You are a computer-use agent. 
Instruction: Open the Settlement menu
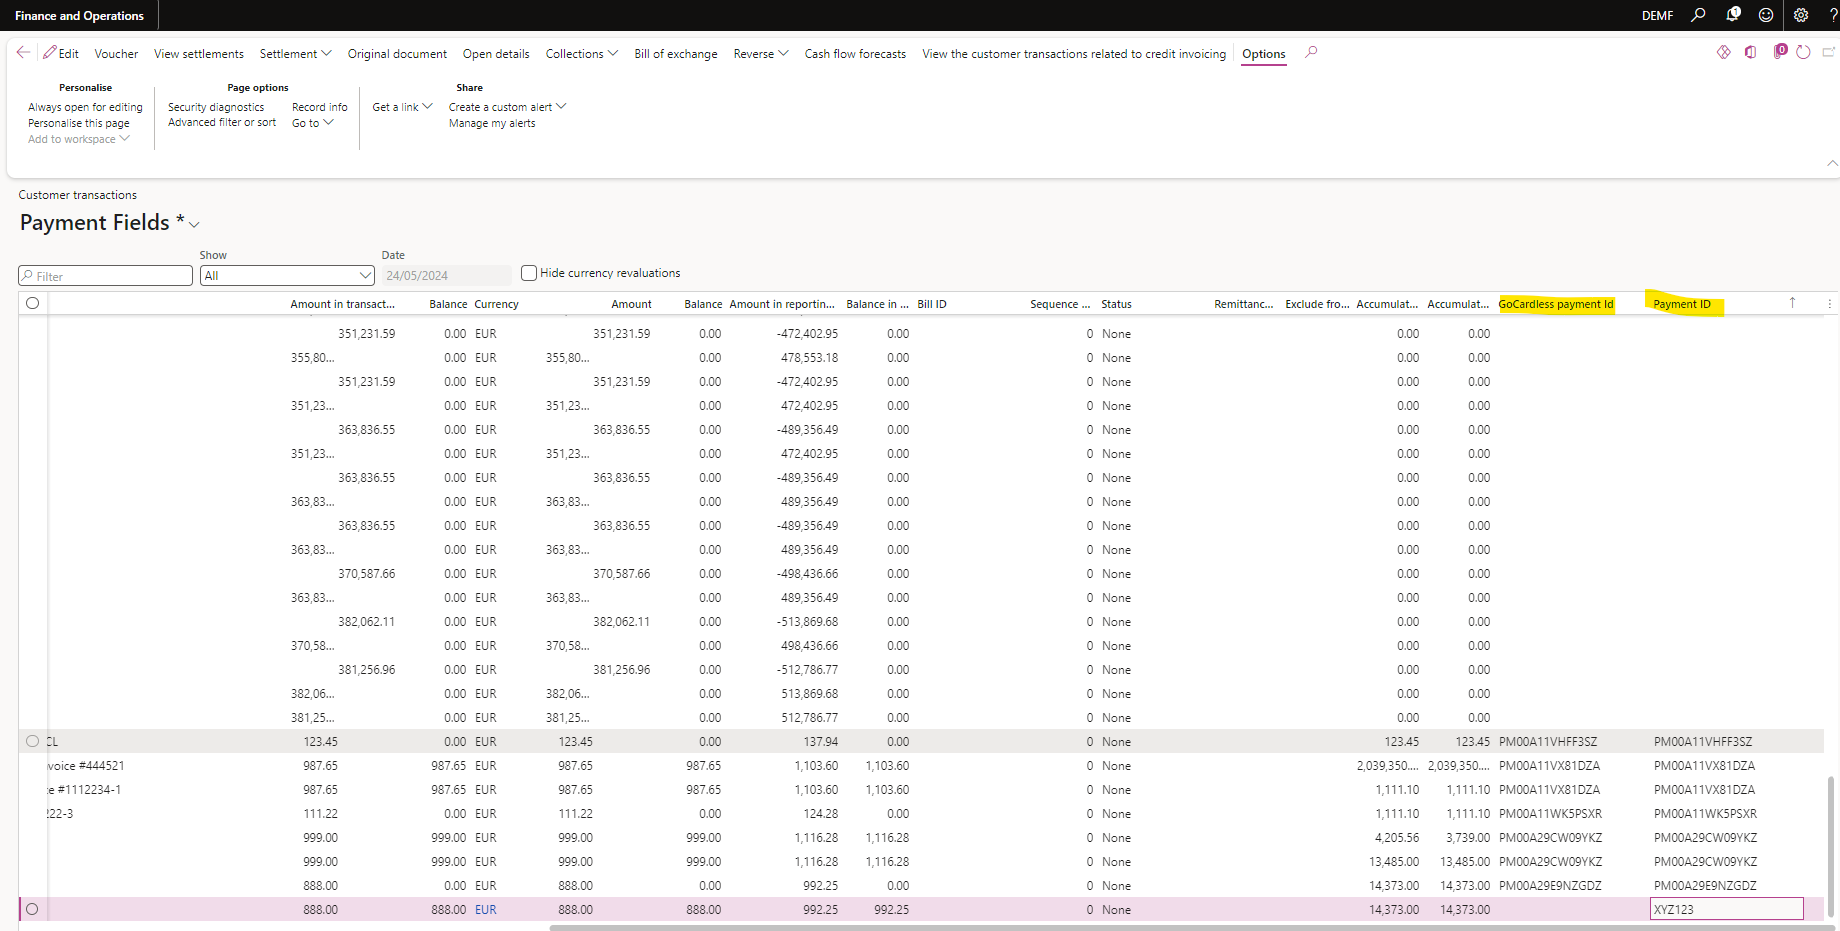point(294,53)
